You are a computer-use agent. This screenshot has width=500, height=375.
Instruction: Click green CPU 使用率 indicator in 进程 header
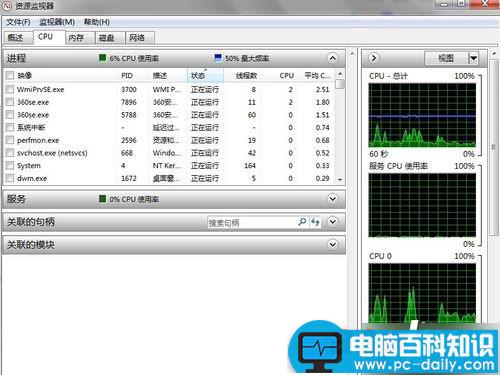[x=102, y=58]
